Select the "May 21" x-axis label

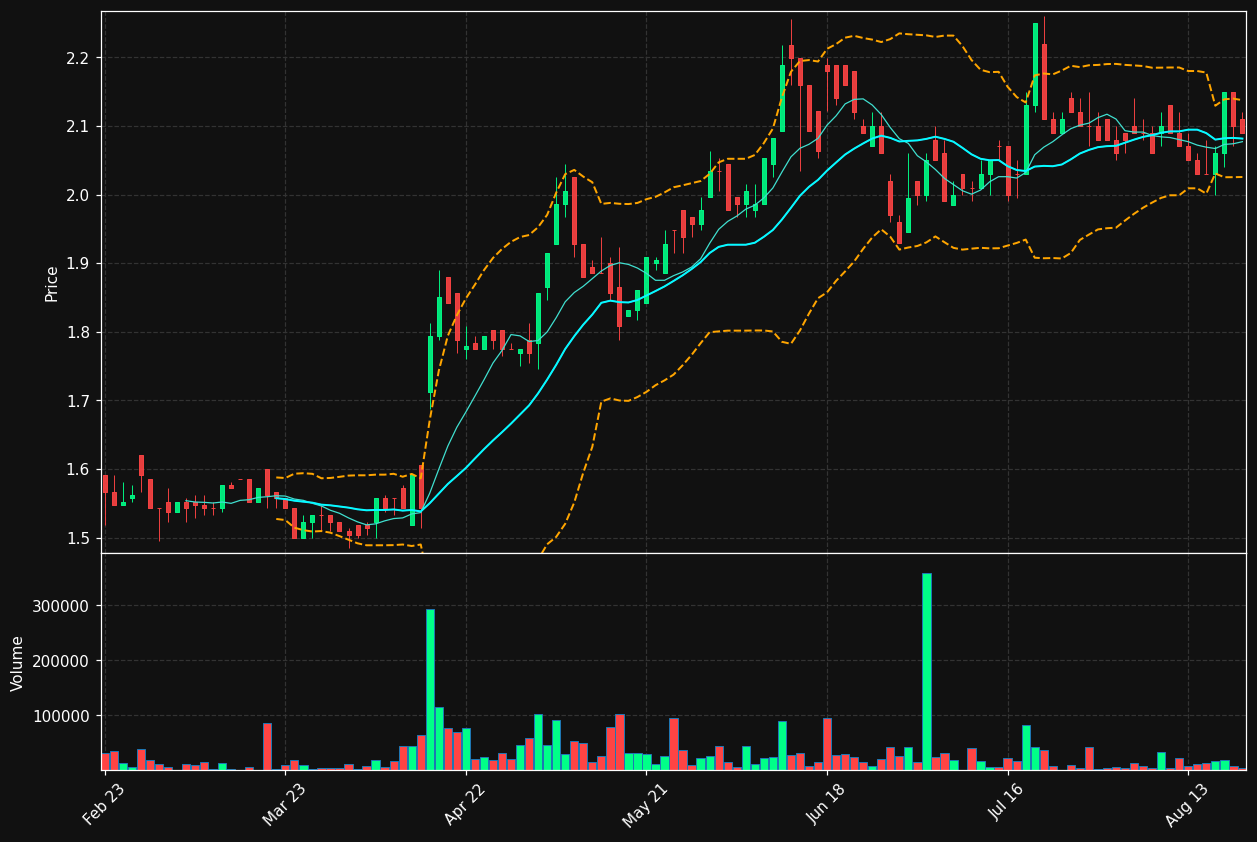tap(646, 804)
